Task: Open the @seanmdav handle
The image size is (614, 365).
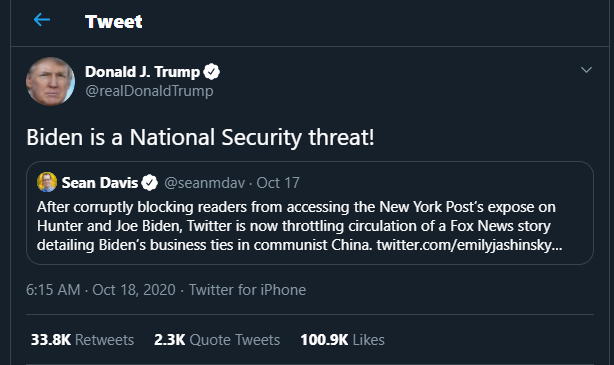Action: [204, 183]
